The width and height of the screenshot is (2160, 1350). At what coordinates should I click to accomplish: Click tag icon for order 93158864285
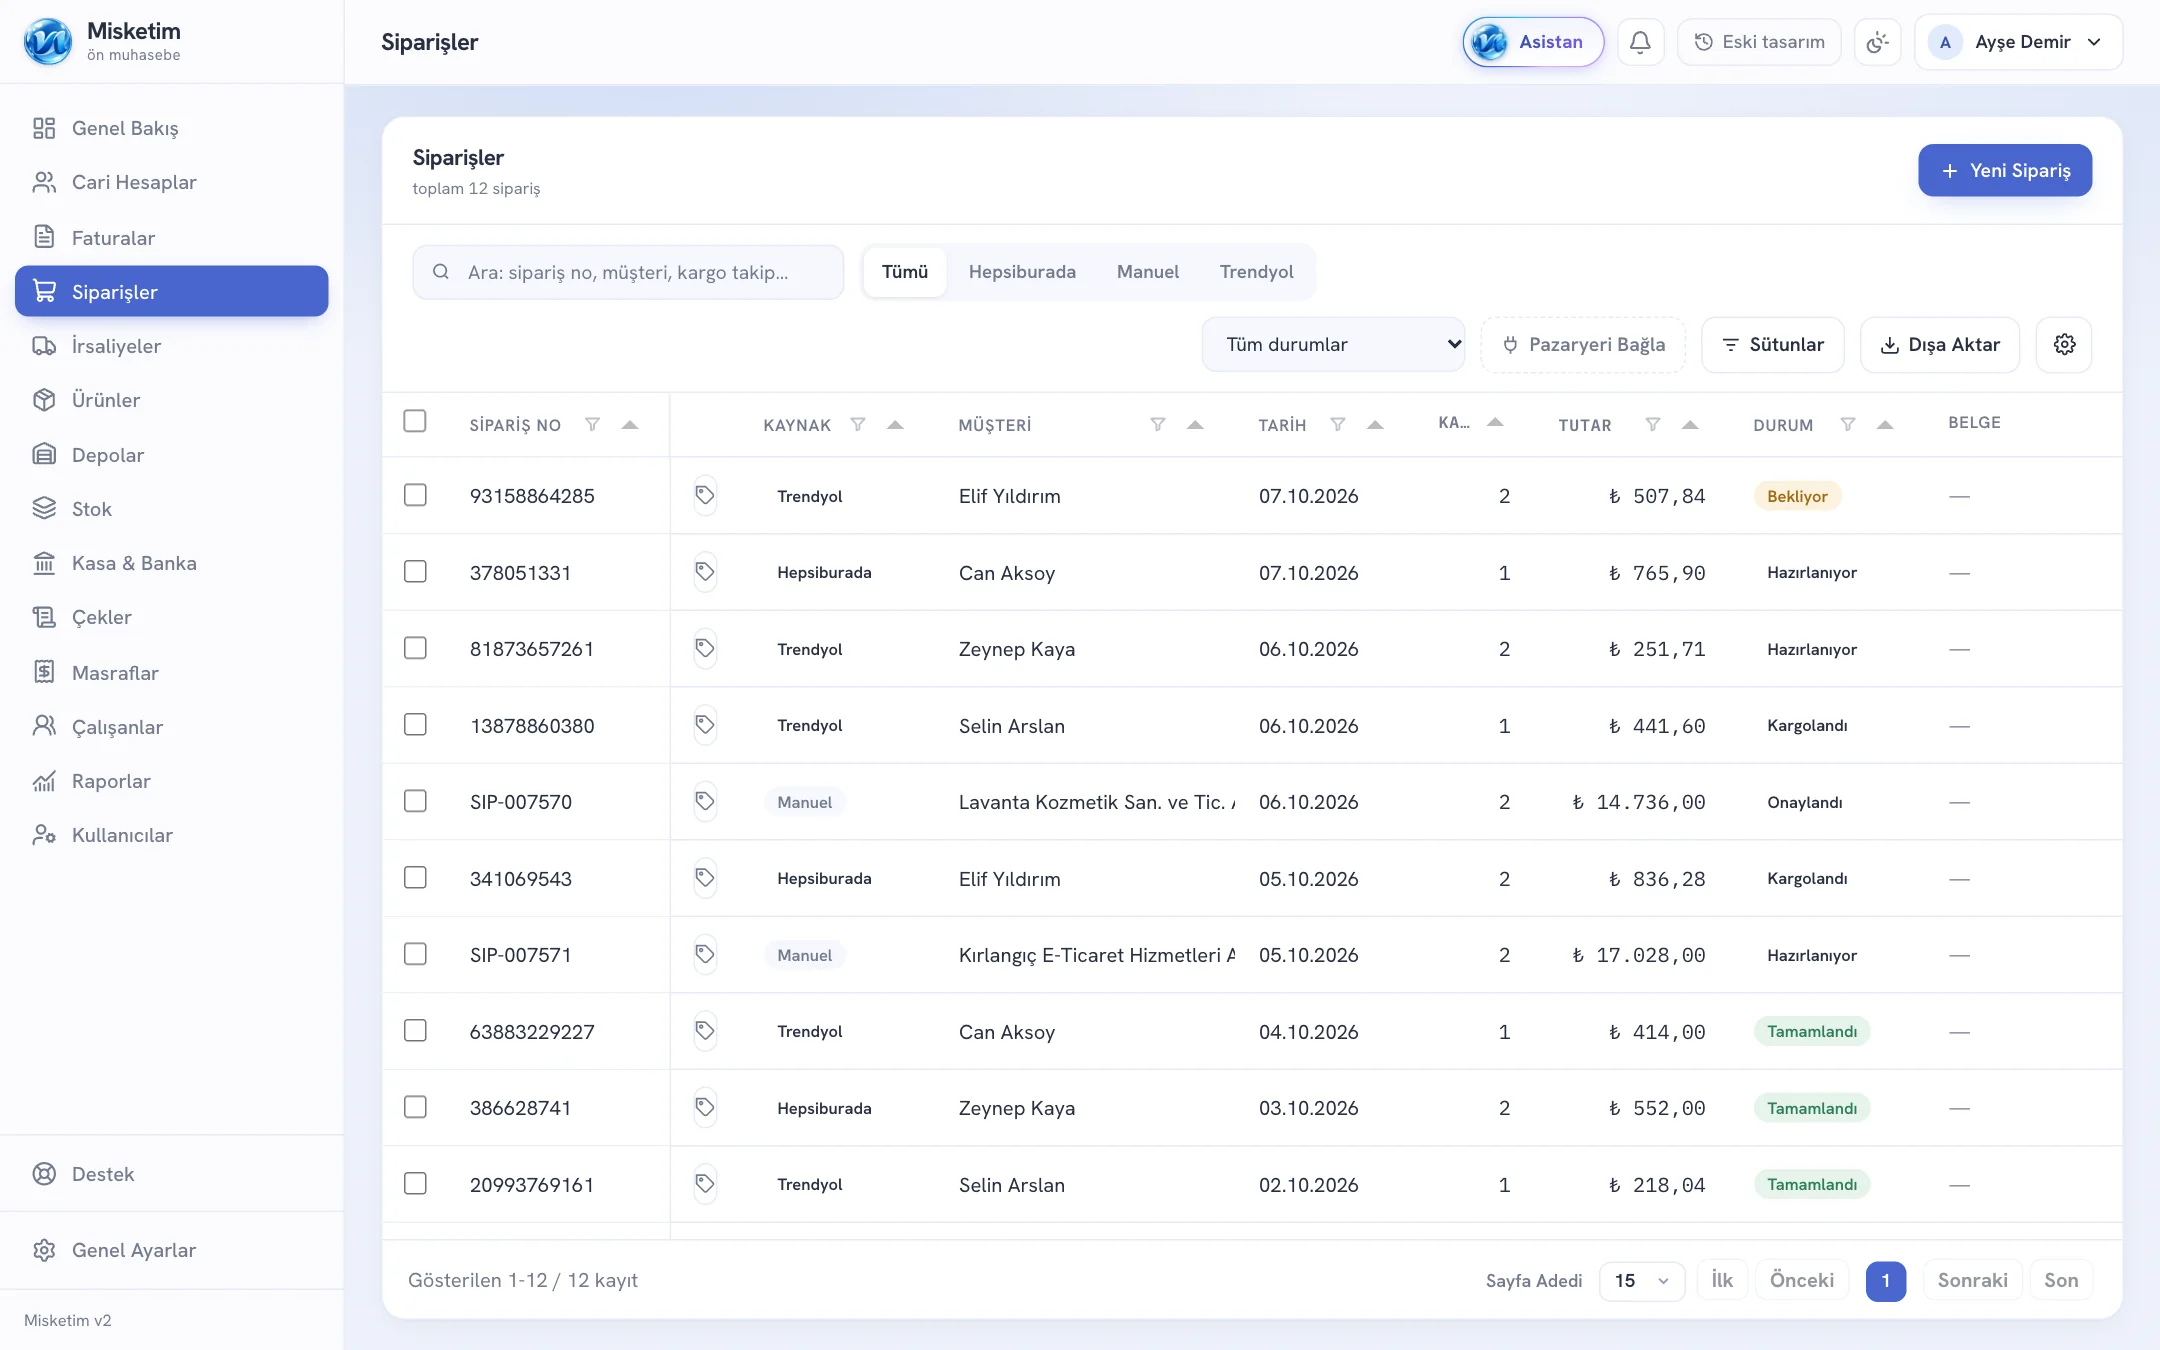[705, 495]
